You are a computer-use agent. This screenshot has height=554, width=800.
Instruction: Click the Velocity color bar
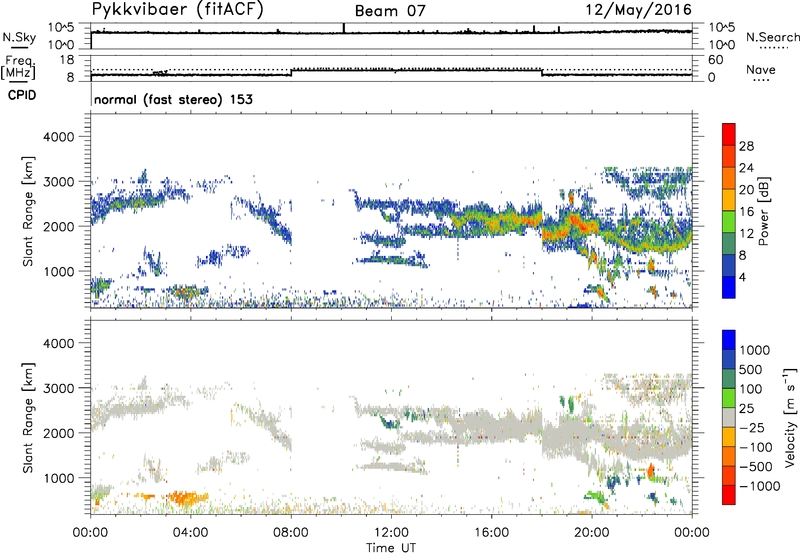[729, 417]
